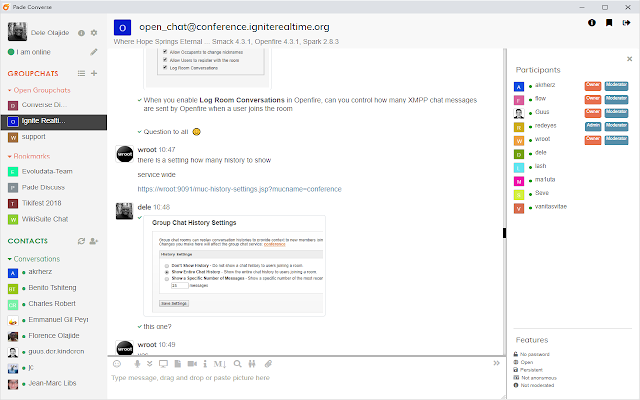The image size is (640, 400).
Task: Refresh contacts list icon
Action: pyautogui.click(x=81, y=241)
